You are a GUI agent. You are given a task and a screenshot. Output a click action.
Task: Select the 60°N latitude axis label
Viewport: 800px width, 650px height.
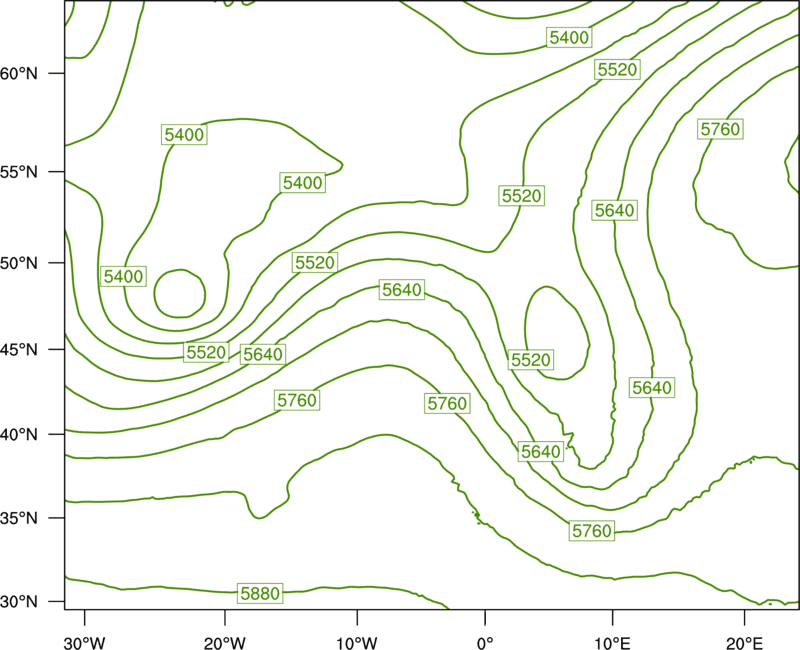[19, 73]
